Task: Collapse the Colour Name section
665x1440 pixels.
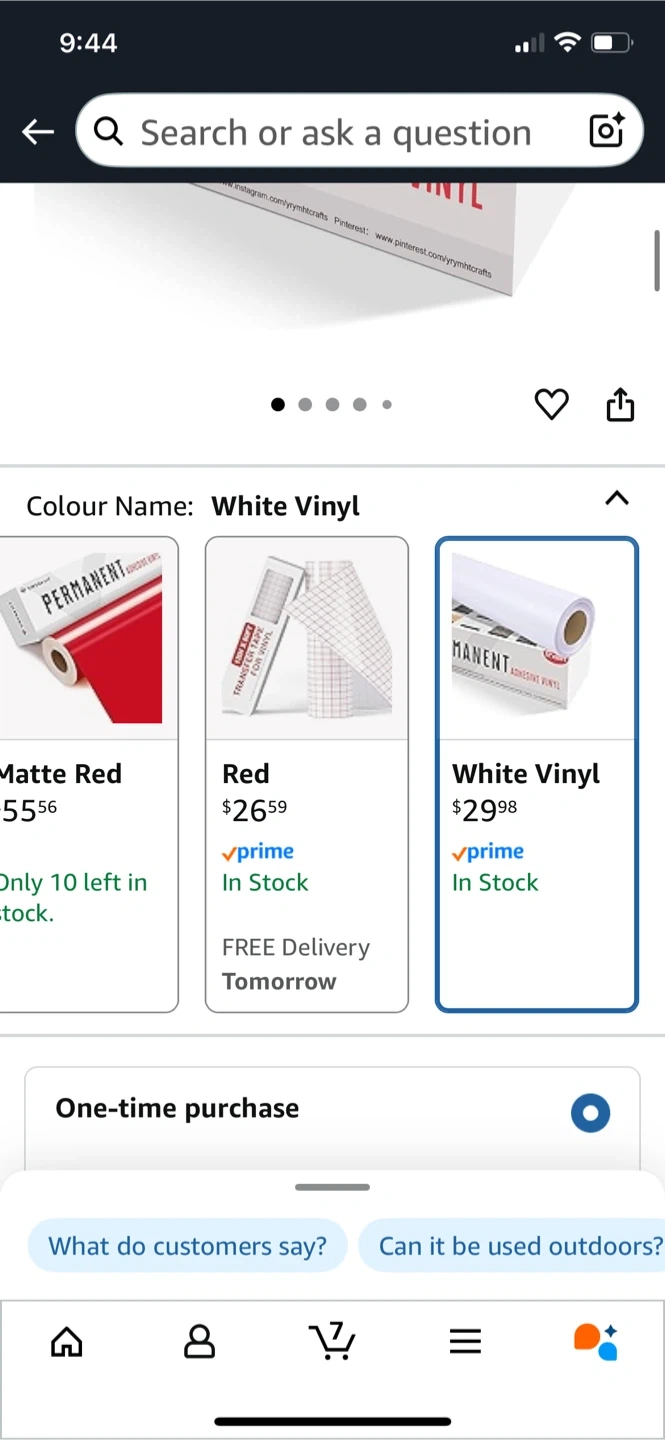Action: (617, 498)
